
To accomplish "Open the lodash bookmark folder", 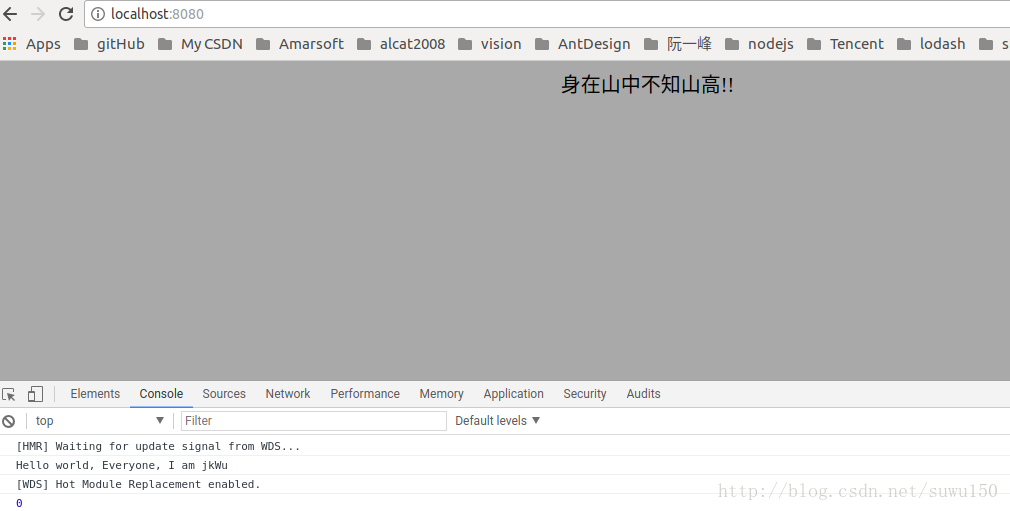I will pos(931,44).
